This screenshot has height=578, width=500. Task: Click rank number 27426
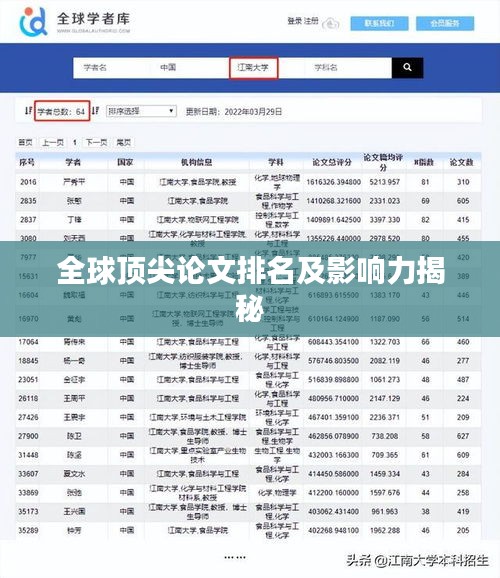tap(28, 417)
